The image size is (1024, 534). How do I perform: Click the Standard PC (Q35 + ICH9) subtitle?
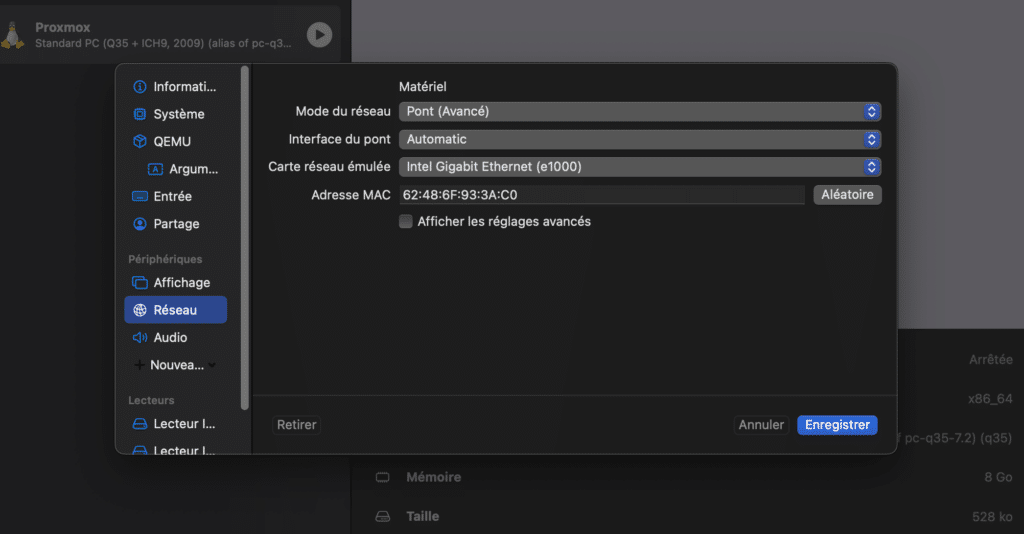tap(163, 43)
